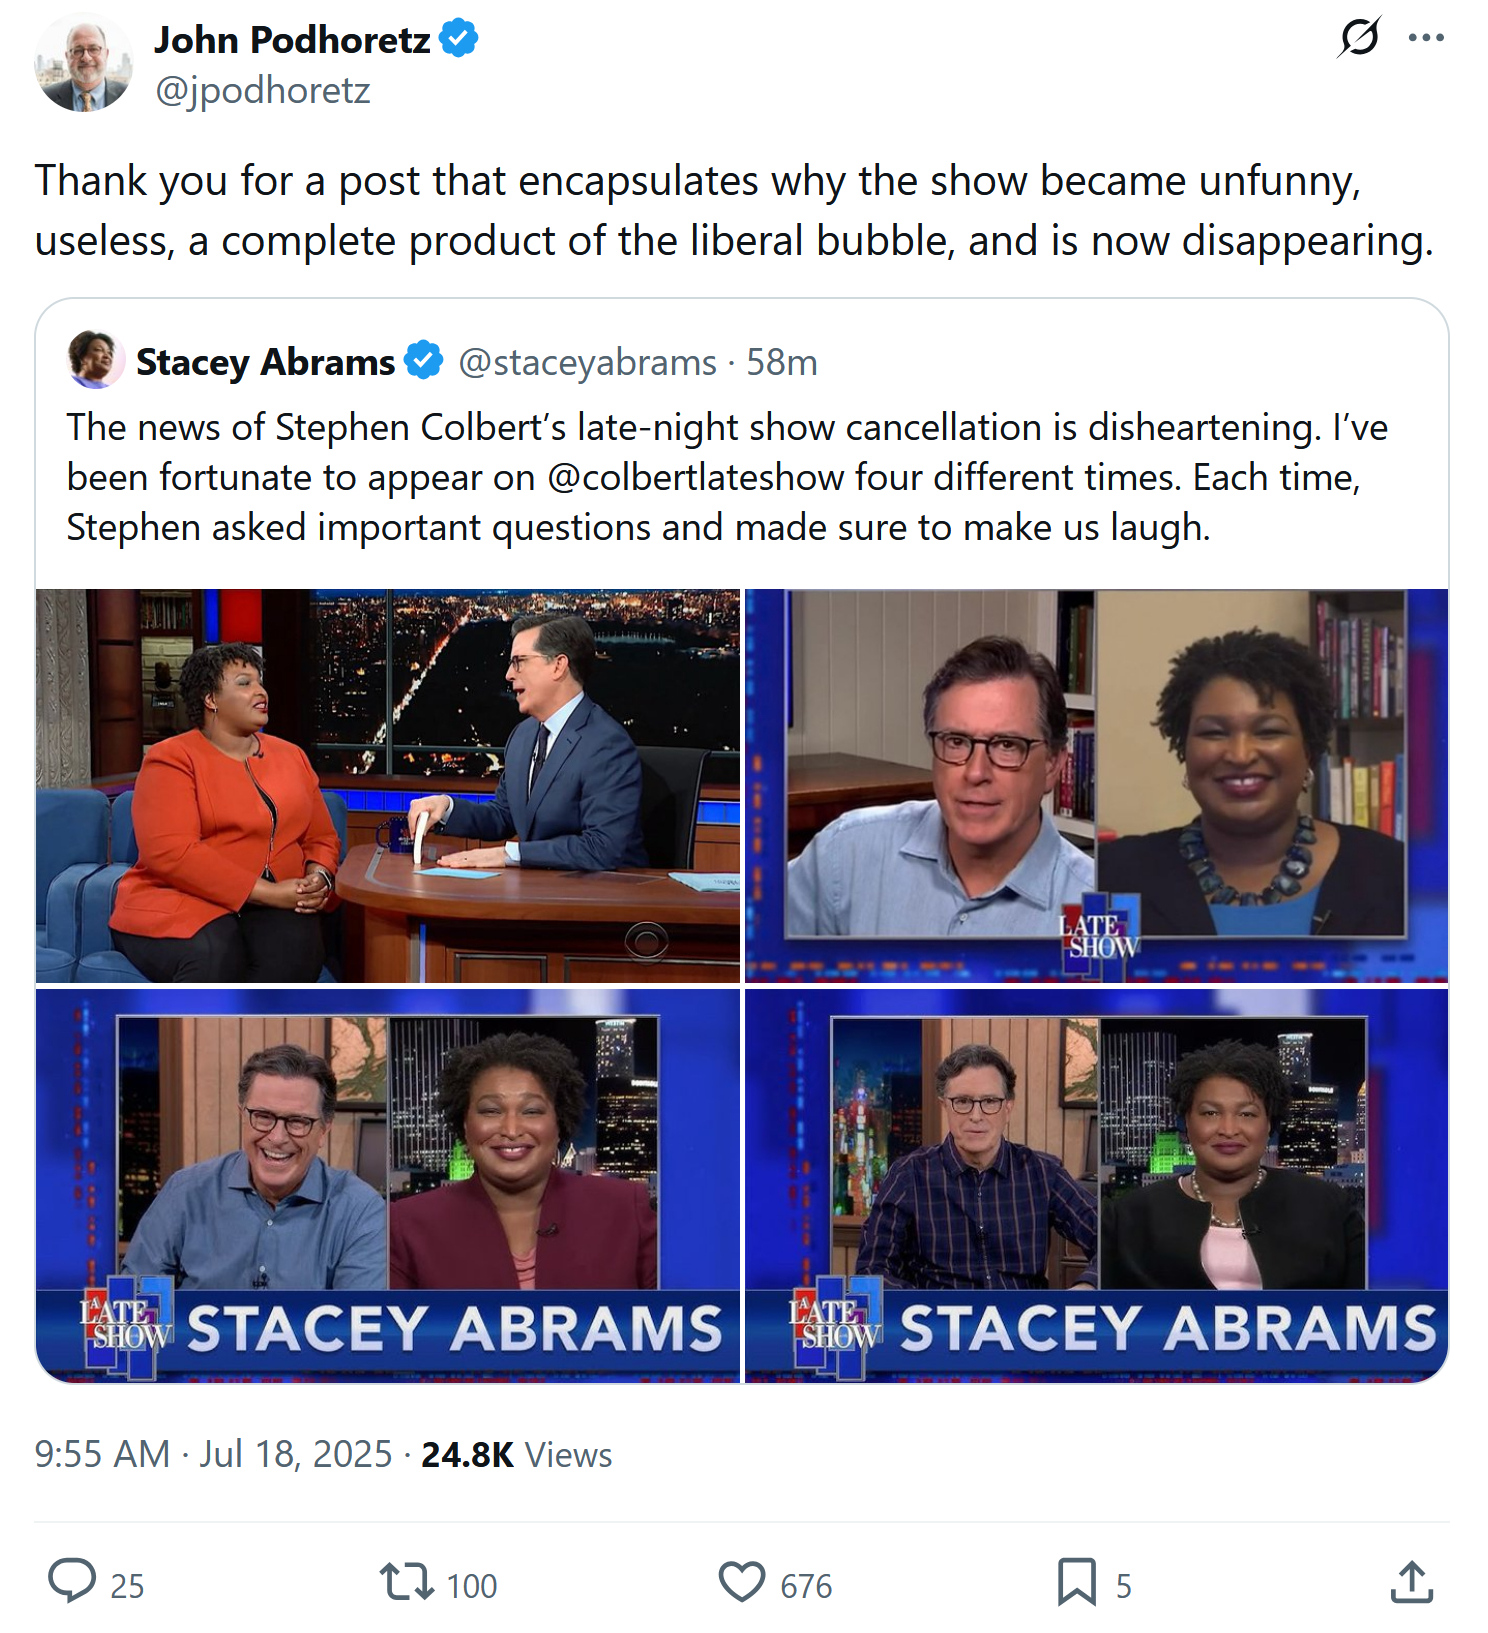Bookmark this post
This screenshot has width=1488, height=1633.
(x=1077, y=1582)
